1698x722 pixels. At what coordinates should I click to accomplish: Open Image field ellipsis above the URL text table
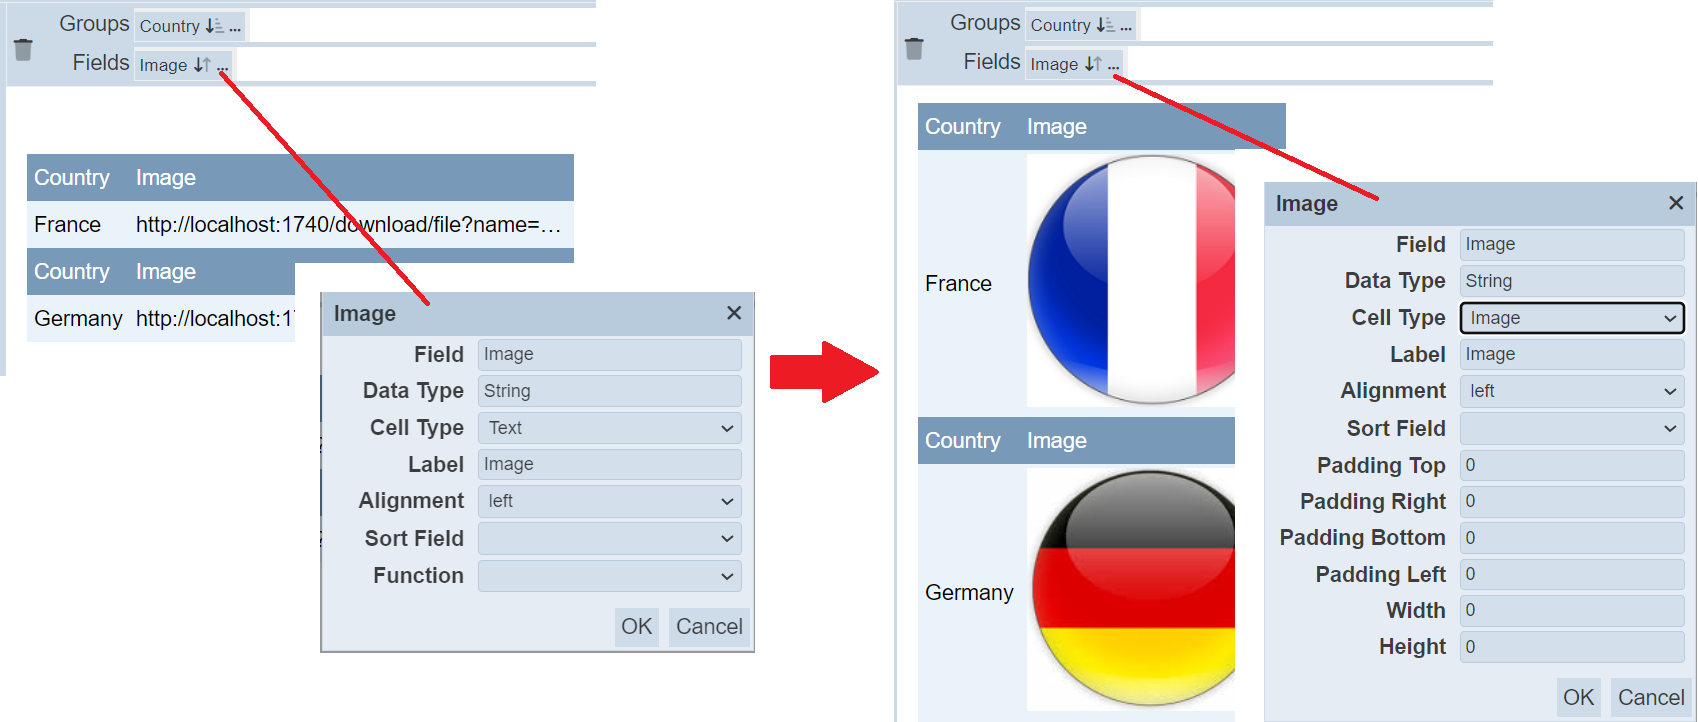click(222, 66)
